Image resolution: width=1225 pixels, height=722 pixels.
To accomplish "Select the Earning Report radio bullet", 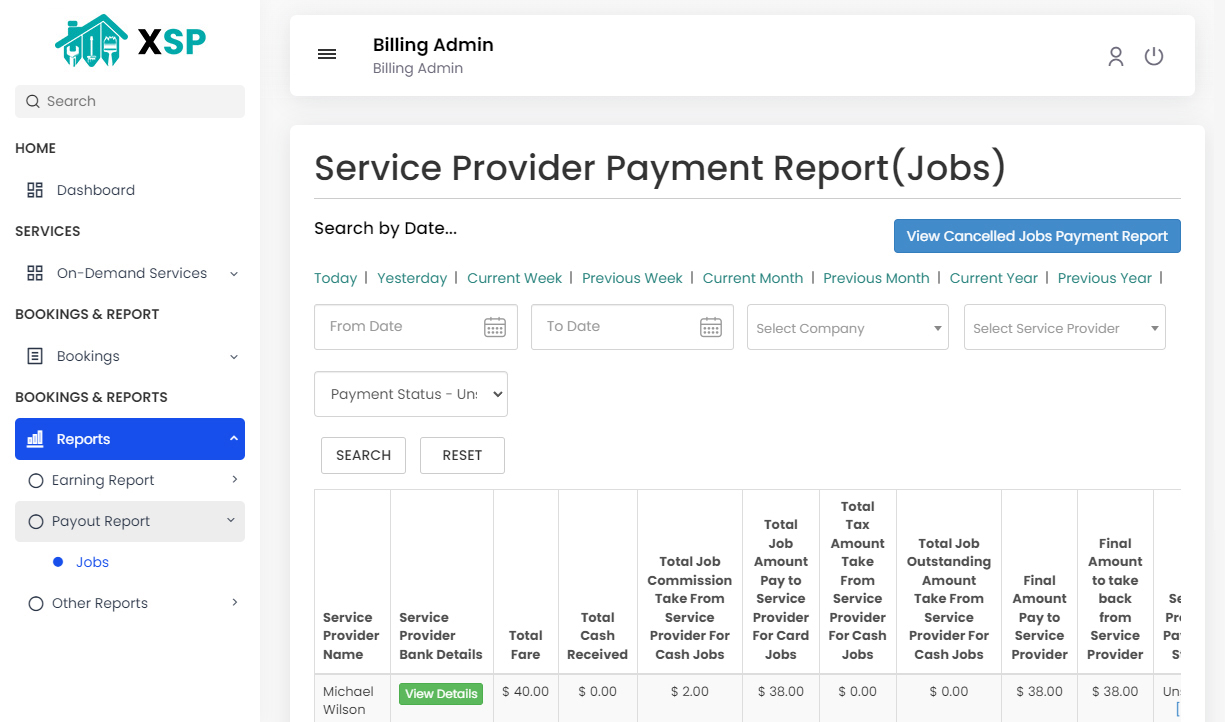I will coord(35,479).
